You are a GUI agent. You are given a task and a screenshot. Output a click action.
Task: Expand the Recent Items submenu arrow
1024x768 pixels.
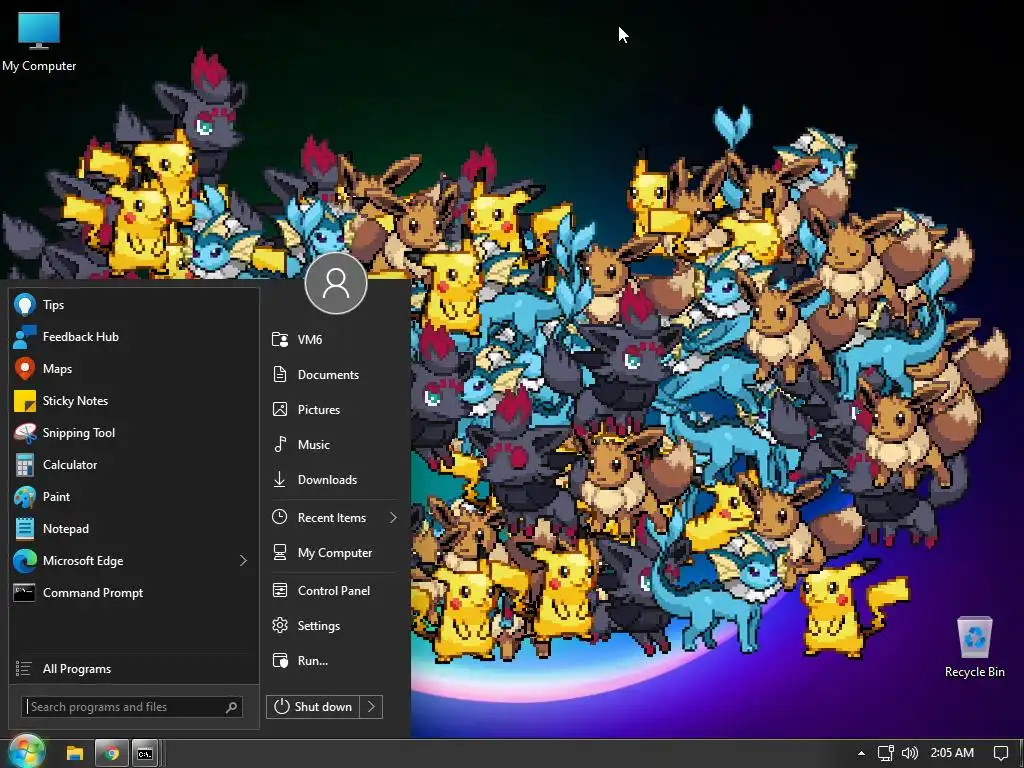click(393, 517)
